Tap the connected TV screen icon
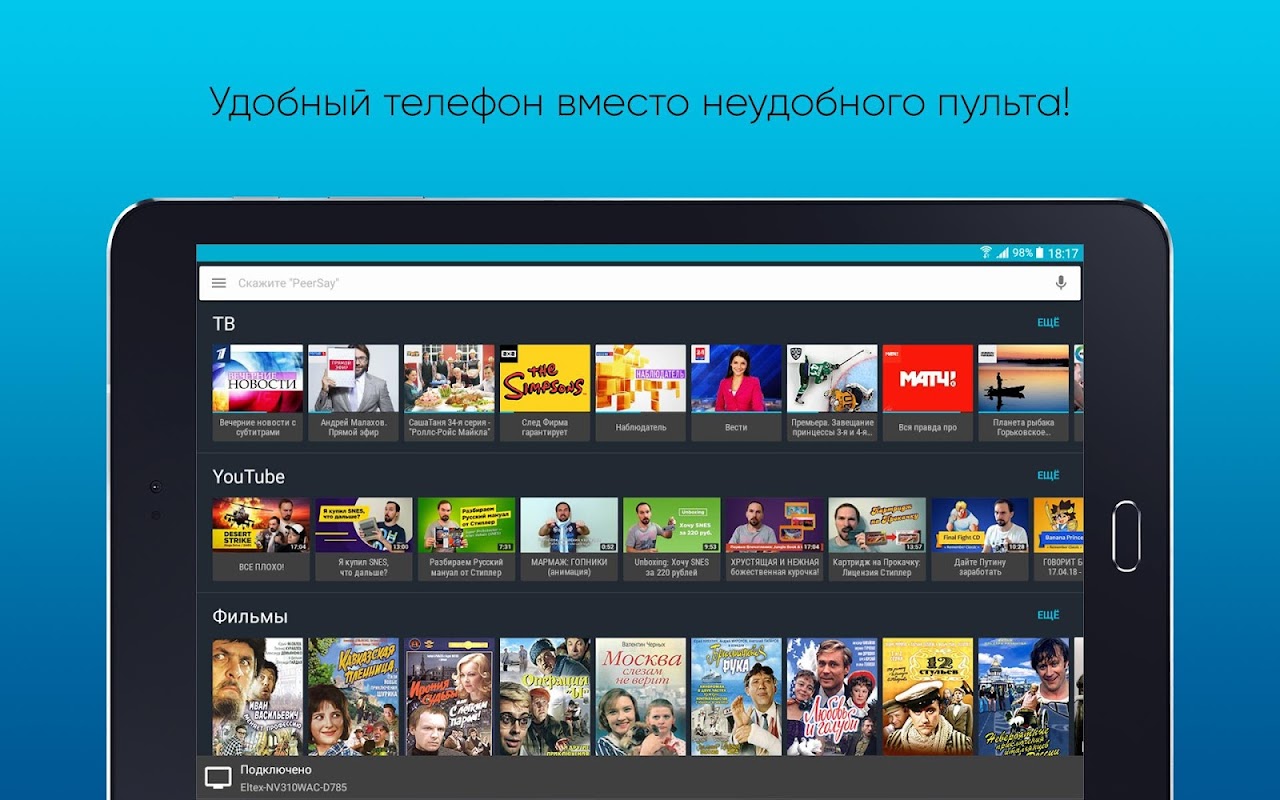The height and width of the screenshot is (800, 1280). pyautogui.click(x=218, y=778)
